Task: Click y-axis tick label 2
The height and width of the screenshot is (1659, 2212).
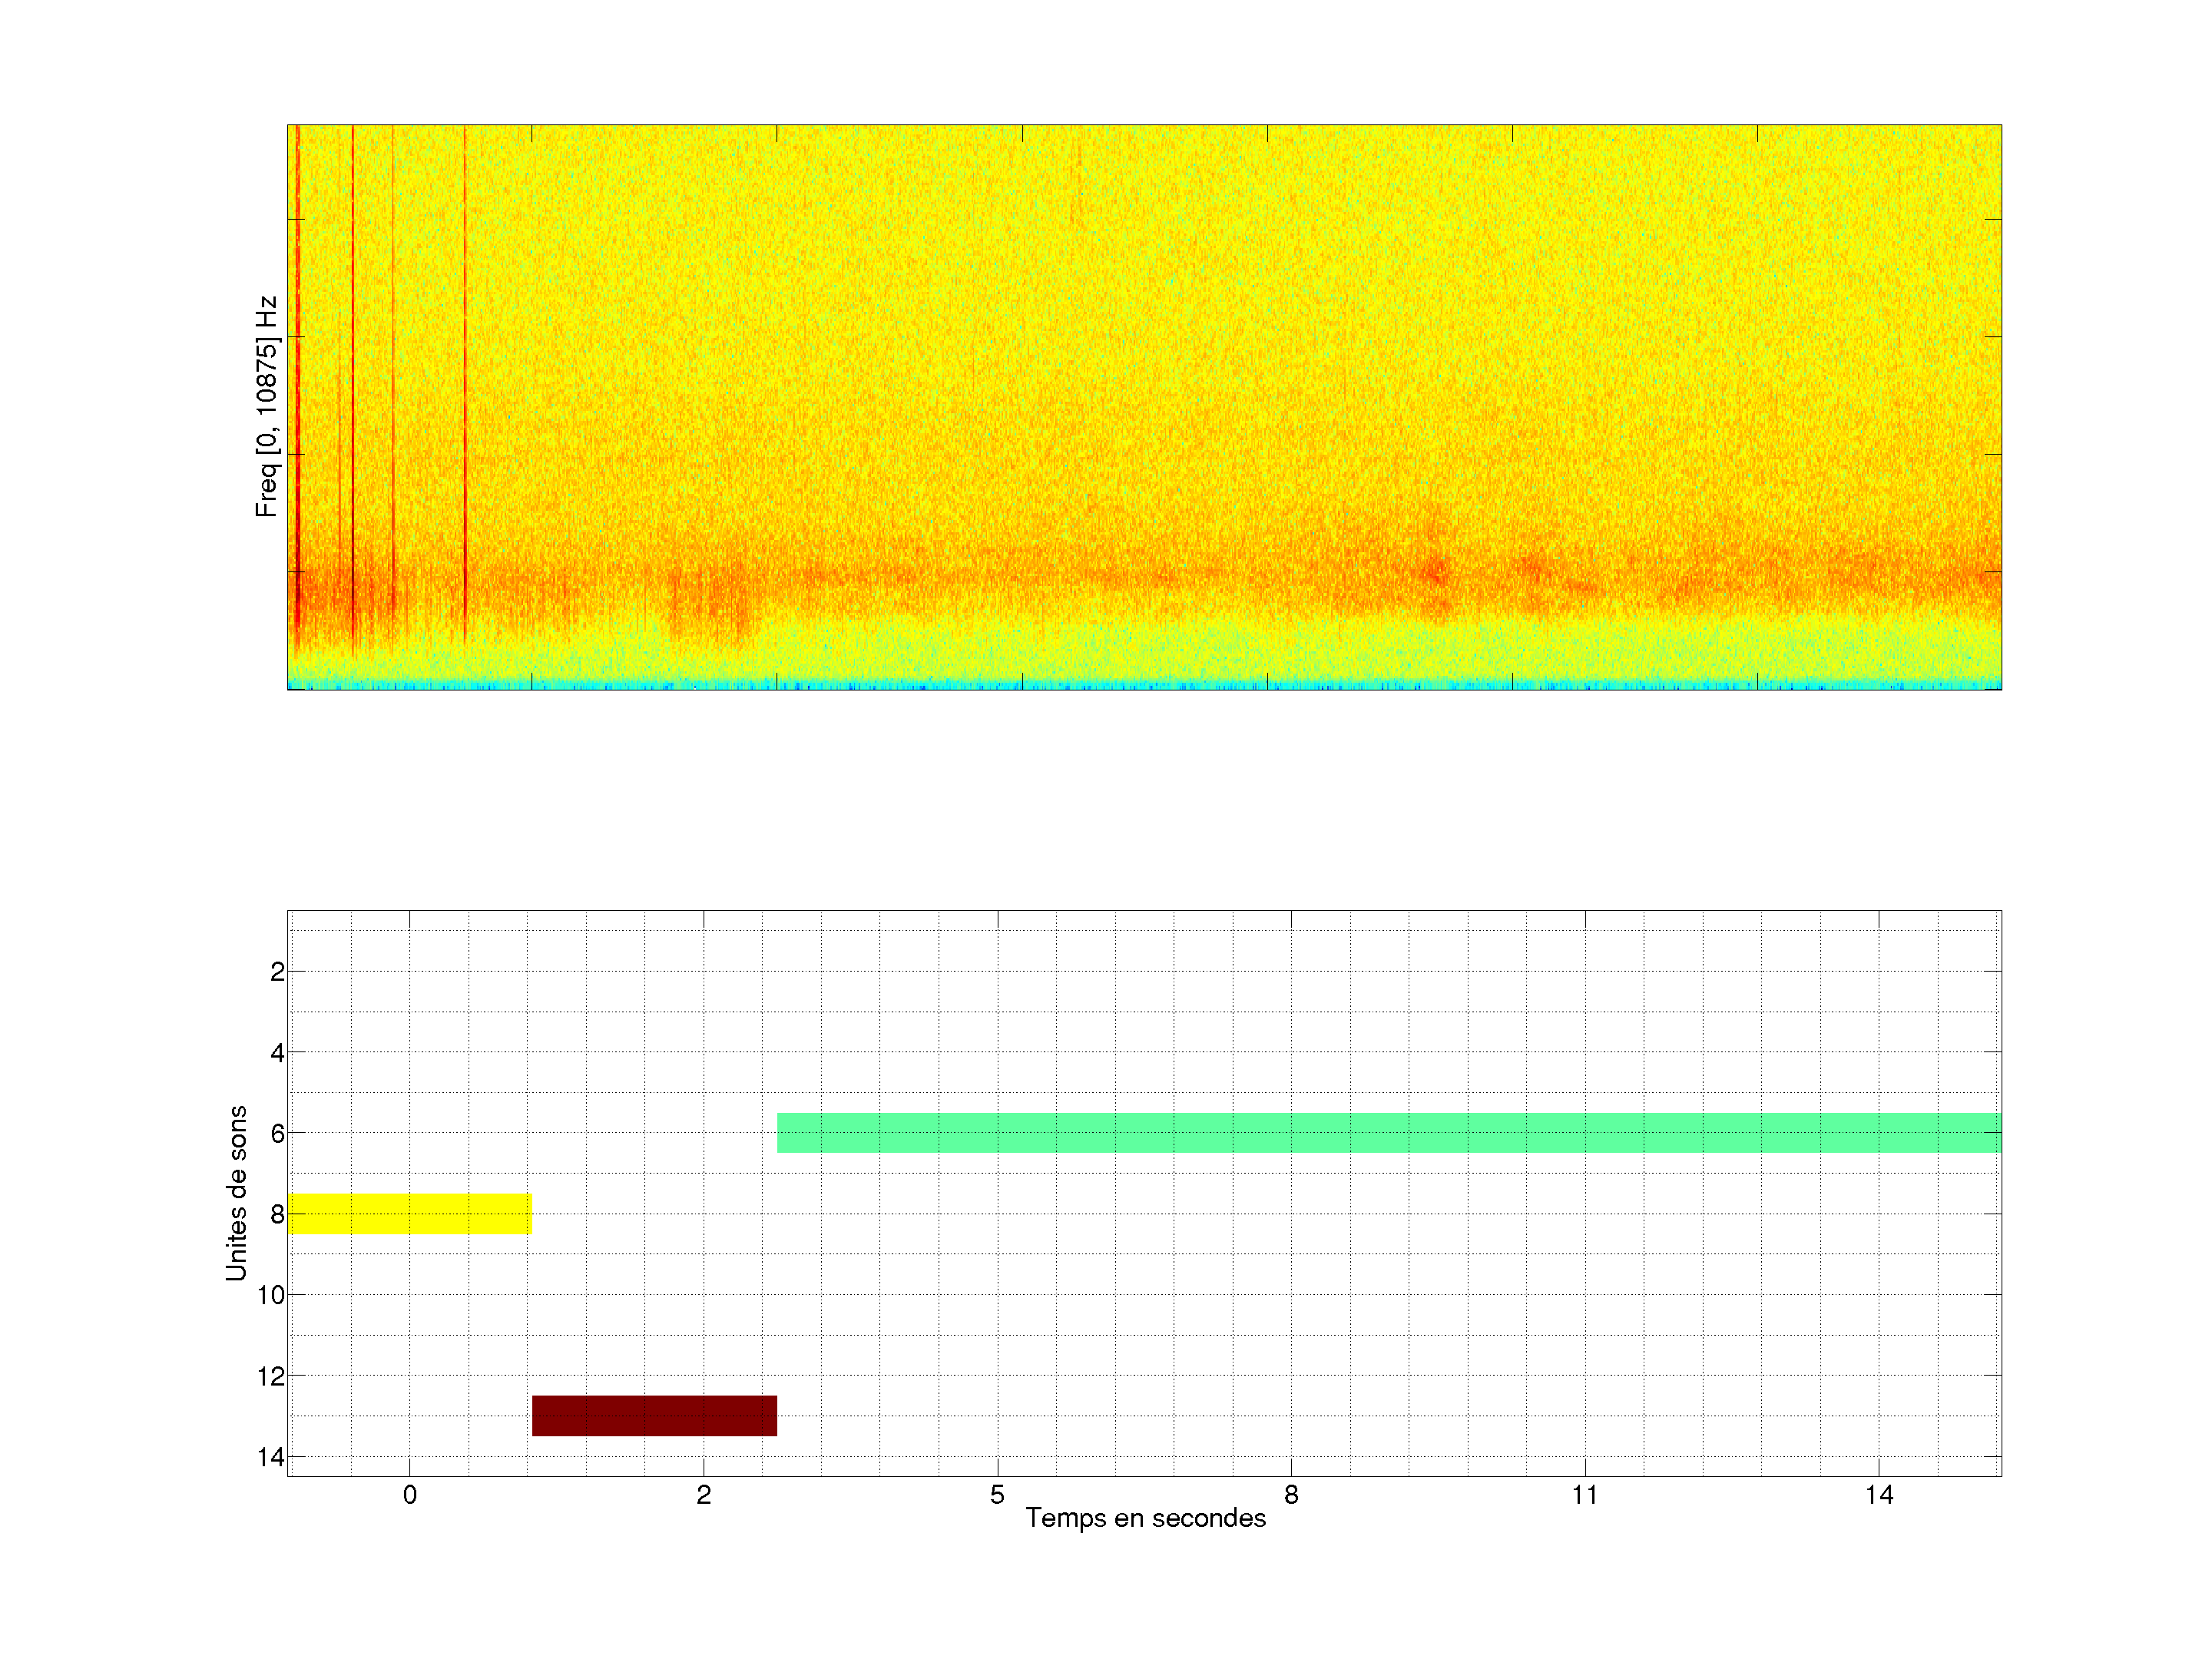Action: point(277,972)
